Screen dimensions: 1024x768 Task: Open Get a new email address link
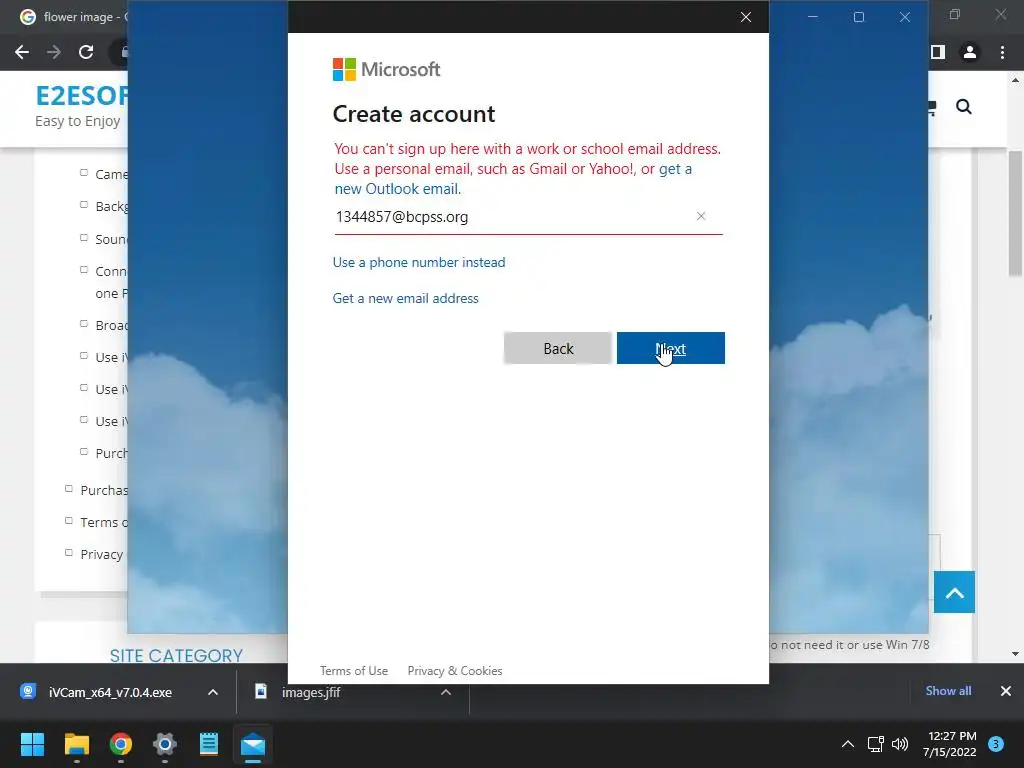(406, 298)
